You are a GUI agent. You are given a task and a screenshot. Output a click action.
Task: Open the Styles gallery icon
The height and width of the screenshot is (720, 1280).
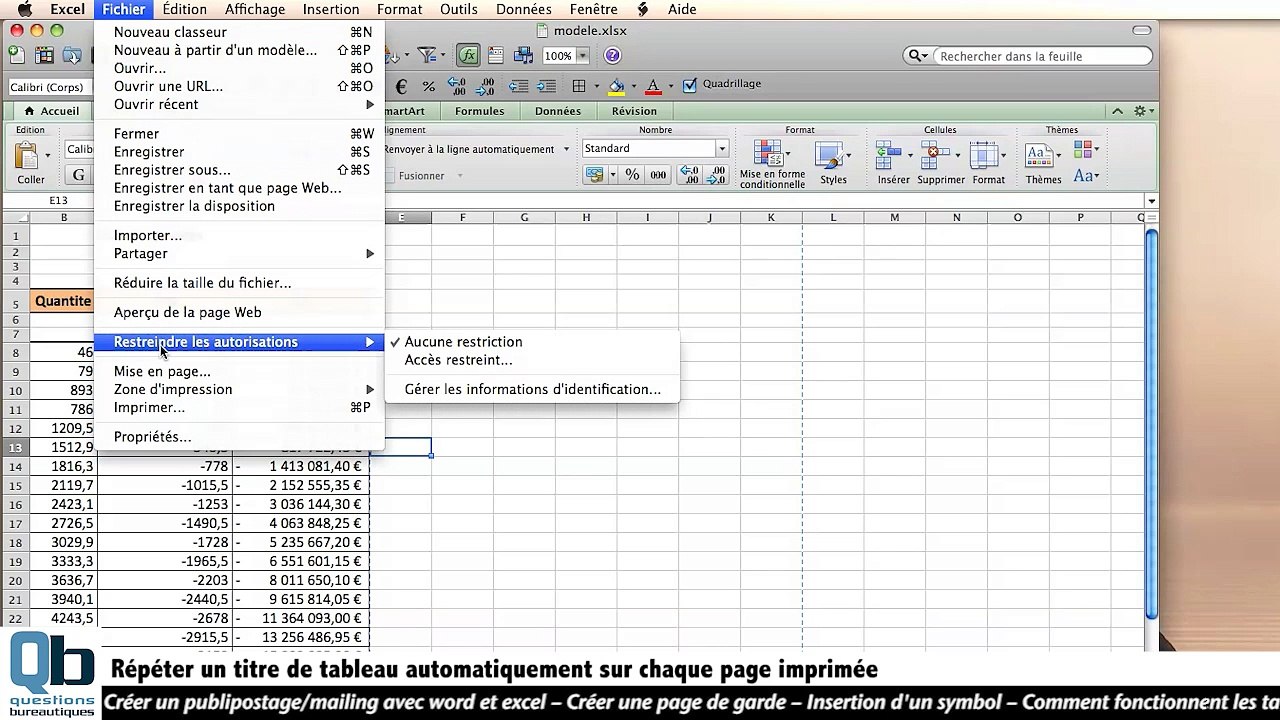click(x=829, y=155)
